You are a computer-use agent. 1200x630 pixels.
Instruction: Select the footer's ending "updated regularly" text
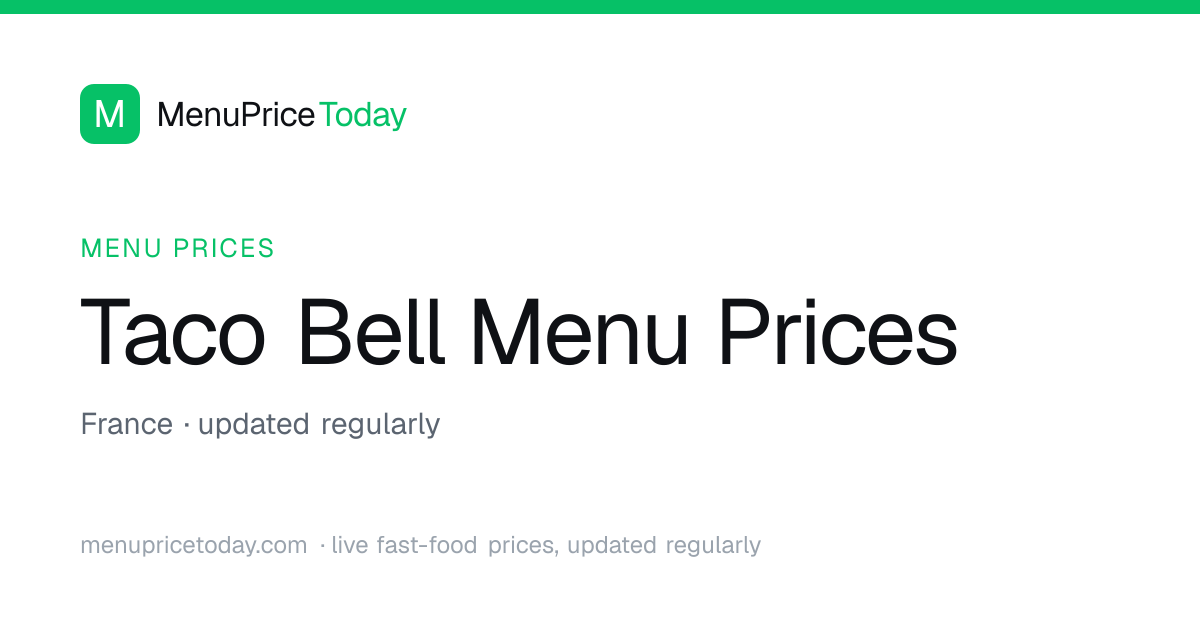pos(664,546)
